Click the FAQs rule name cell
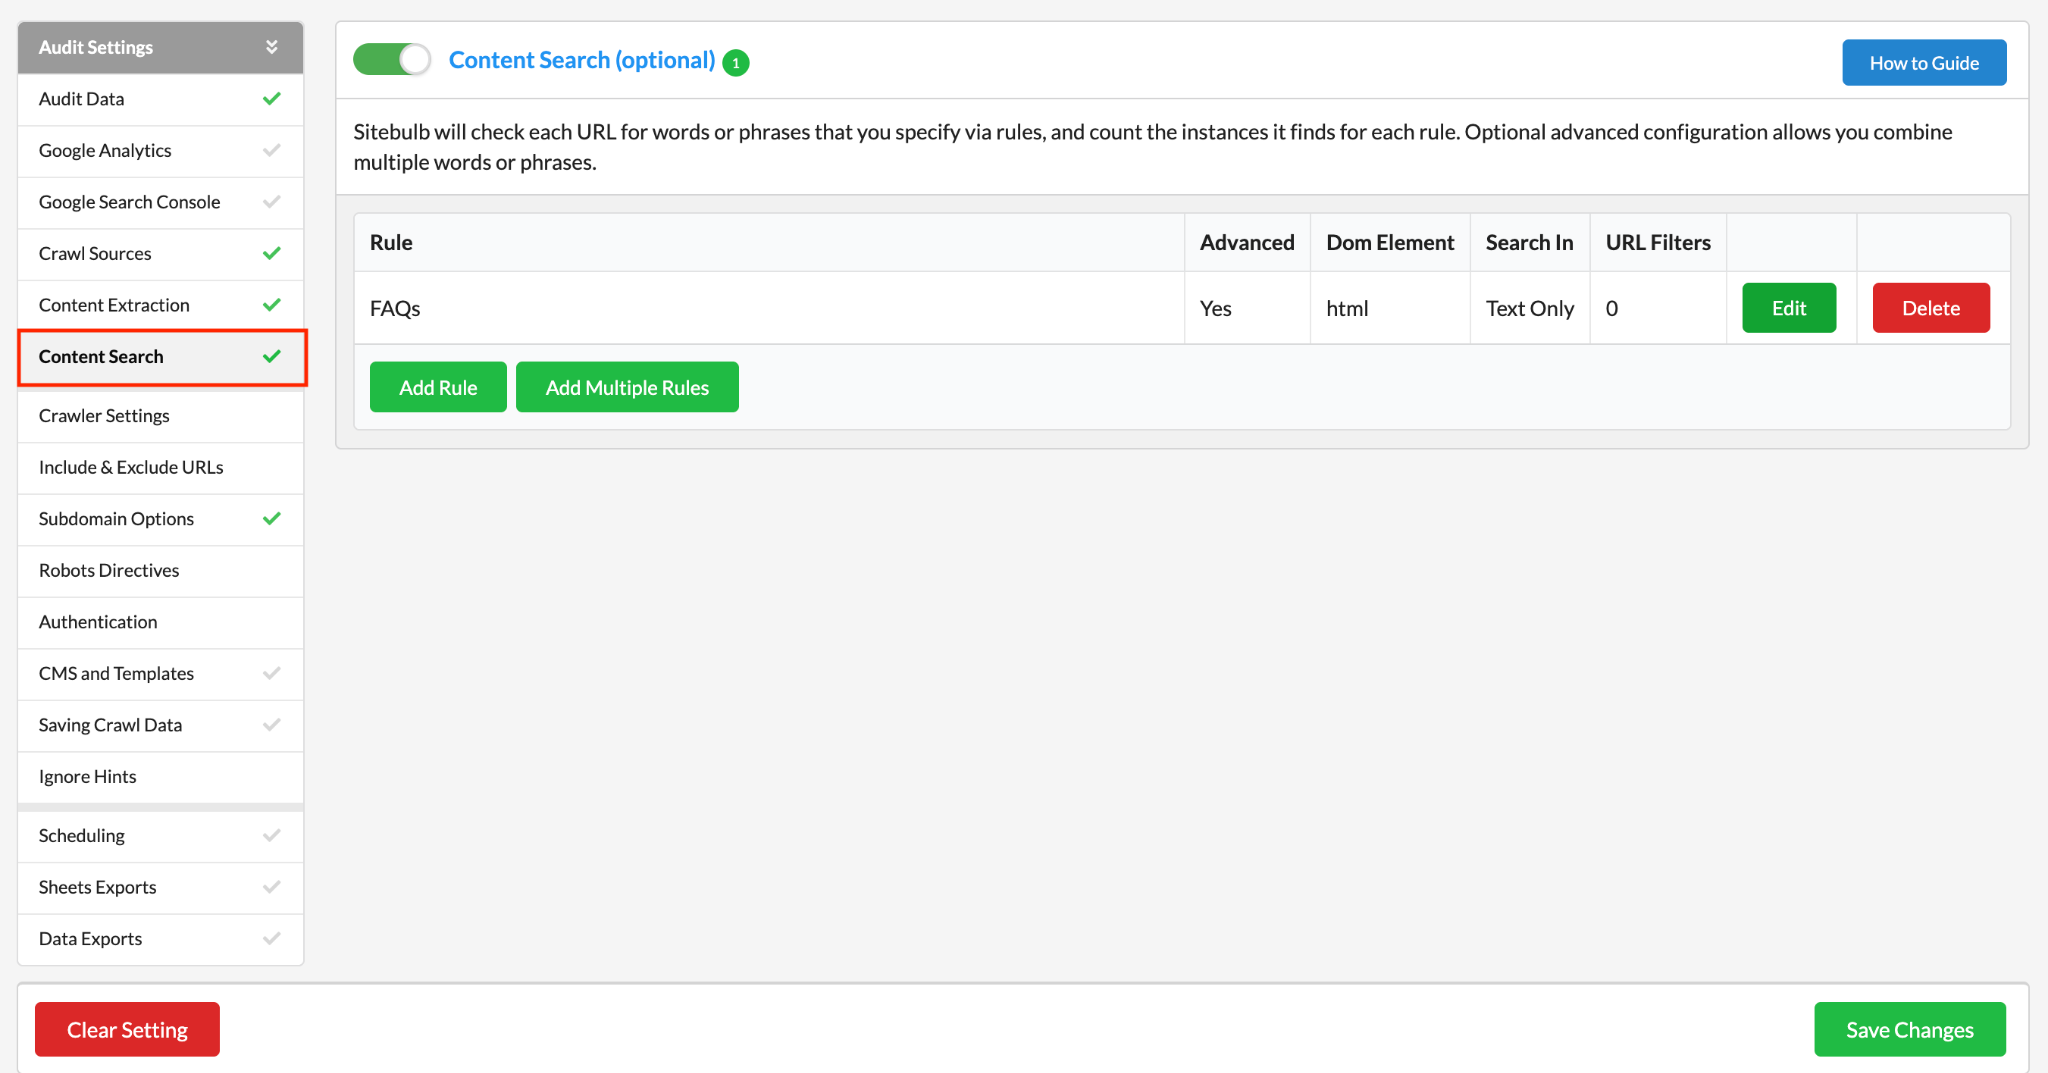 pyautogui.click(x=769, y=308)
